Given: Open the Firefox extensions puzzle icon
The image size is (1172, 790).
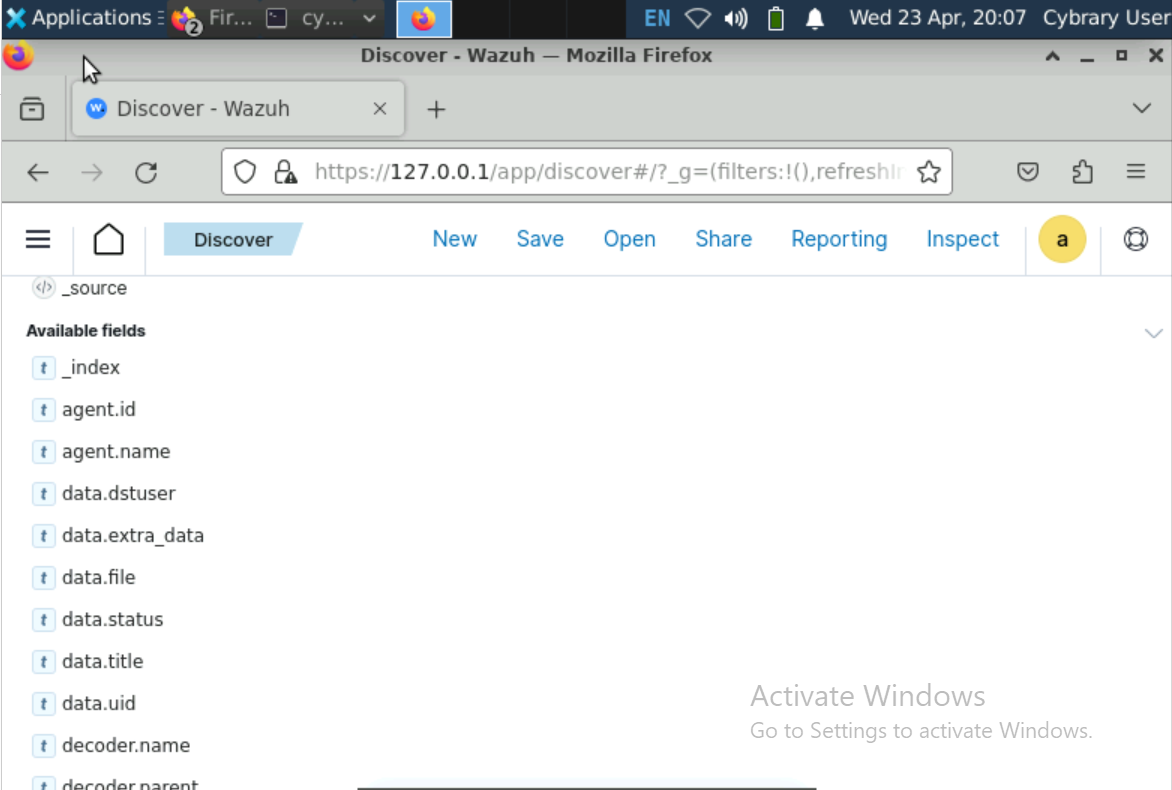Looking at the screenshot, I should [1082, 173].
